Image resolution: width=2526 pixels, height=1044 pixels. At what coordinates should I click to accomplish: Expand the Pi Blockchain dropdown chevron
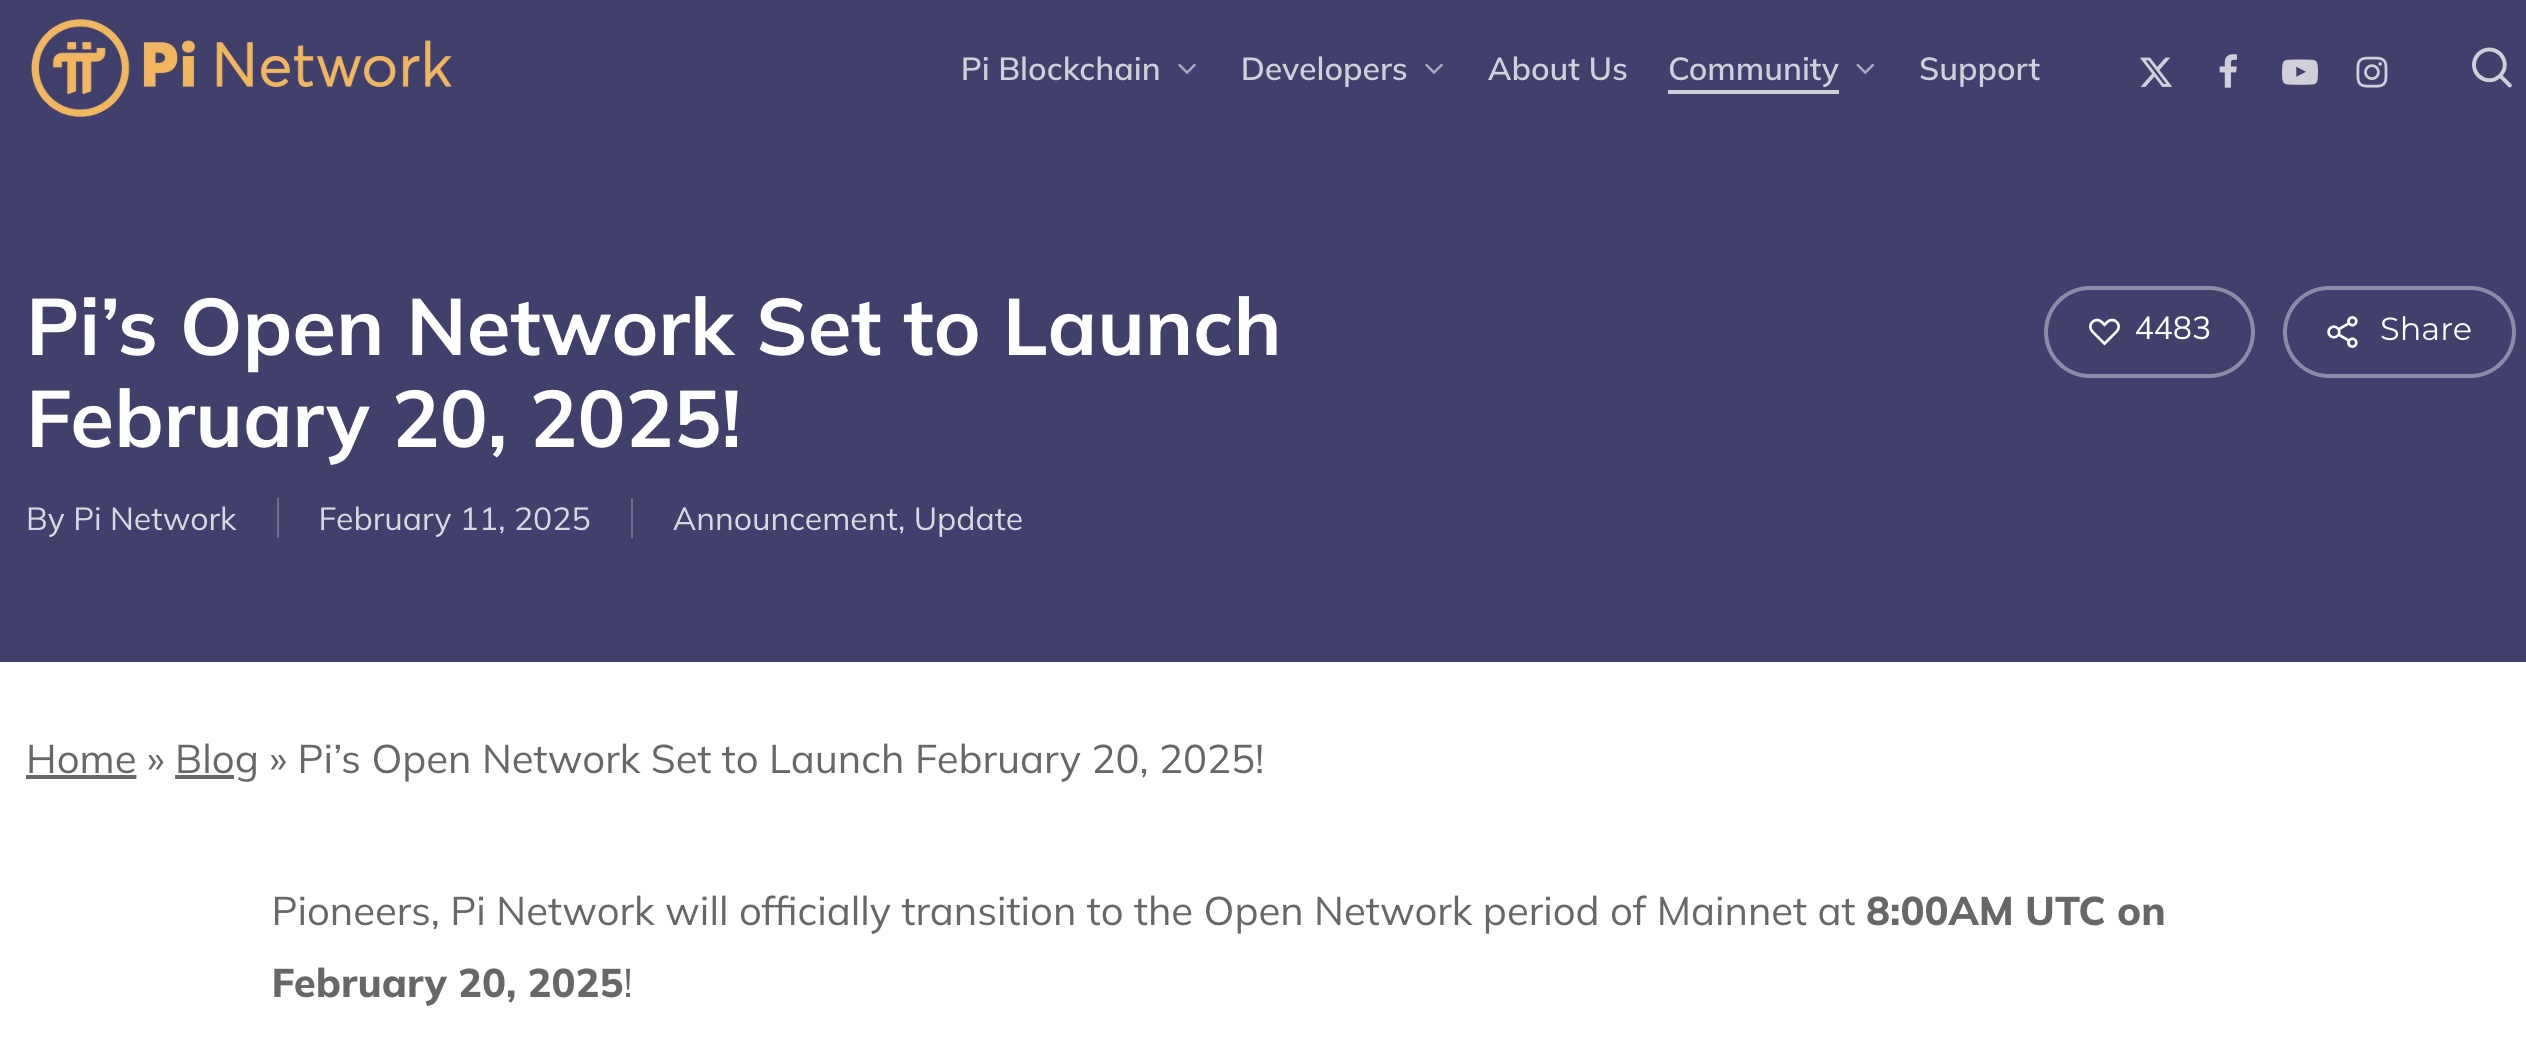[x=1187, y=69]
